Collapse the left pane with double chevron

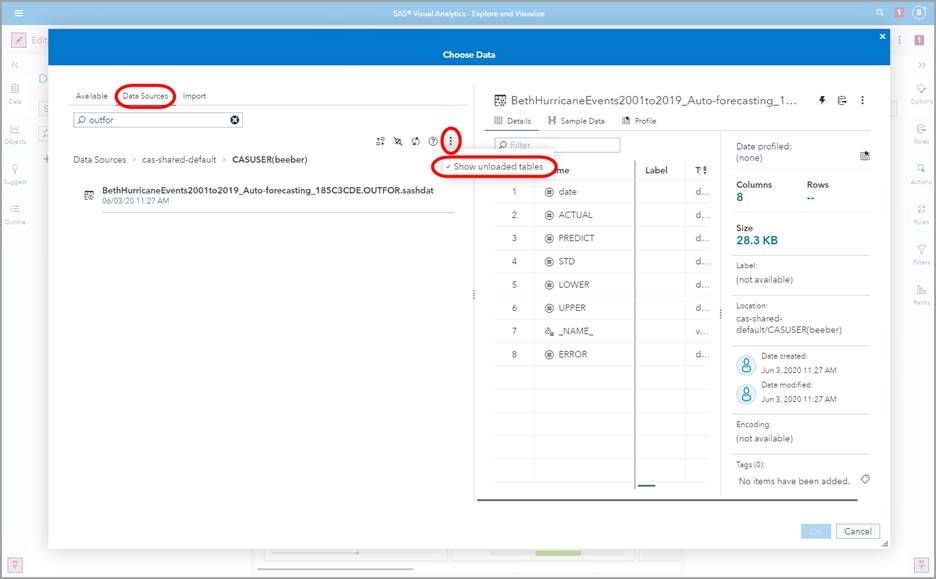(x=15, y=64)
